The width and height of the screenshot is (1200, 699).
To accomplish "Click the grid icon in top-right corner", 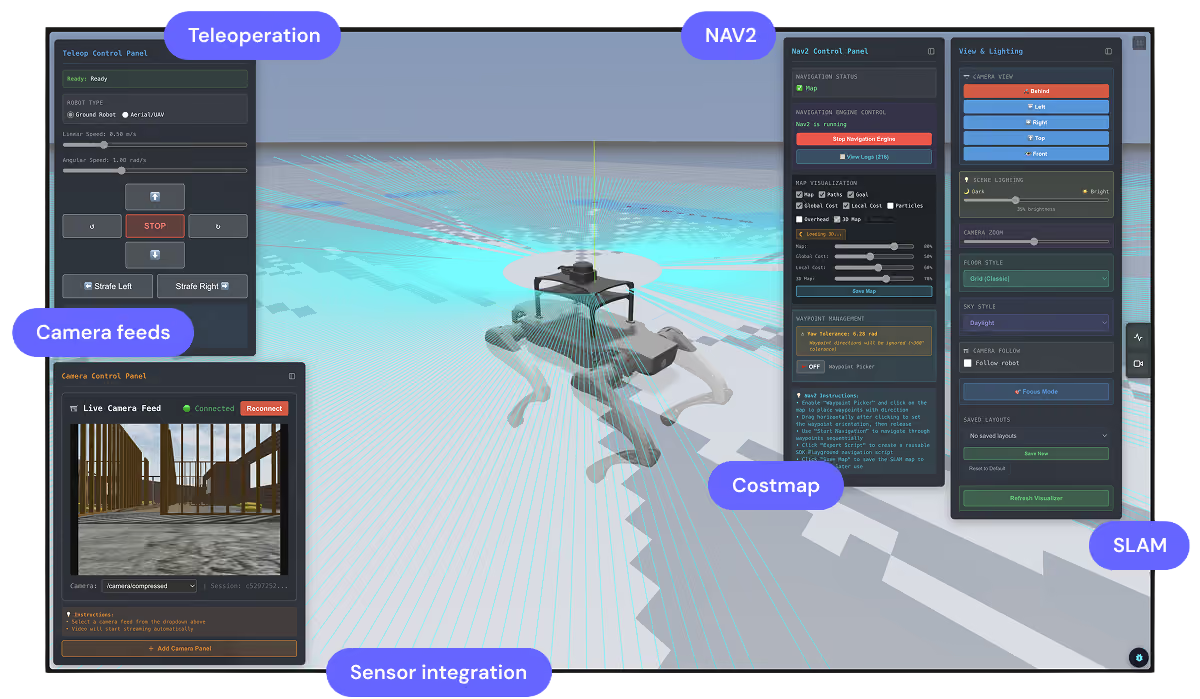I will [1139, 43].
